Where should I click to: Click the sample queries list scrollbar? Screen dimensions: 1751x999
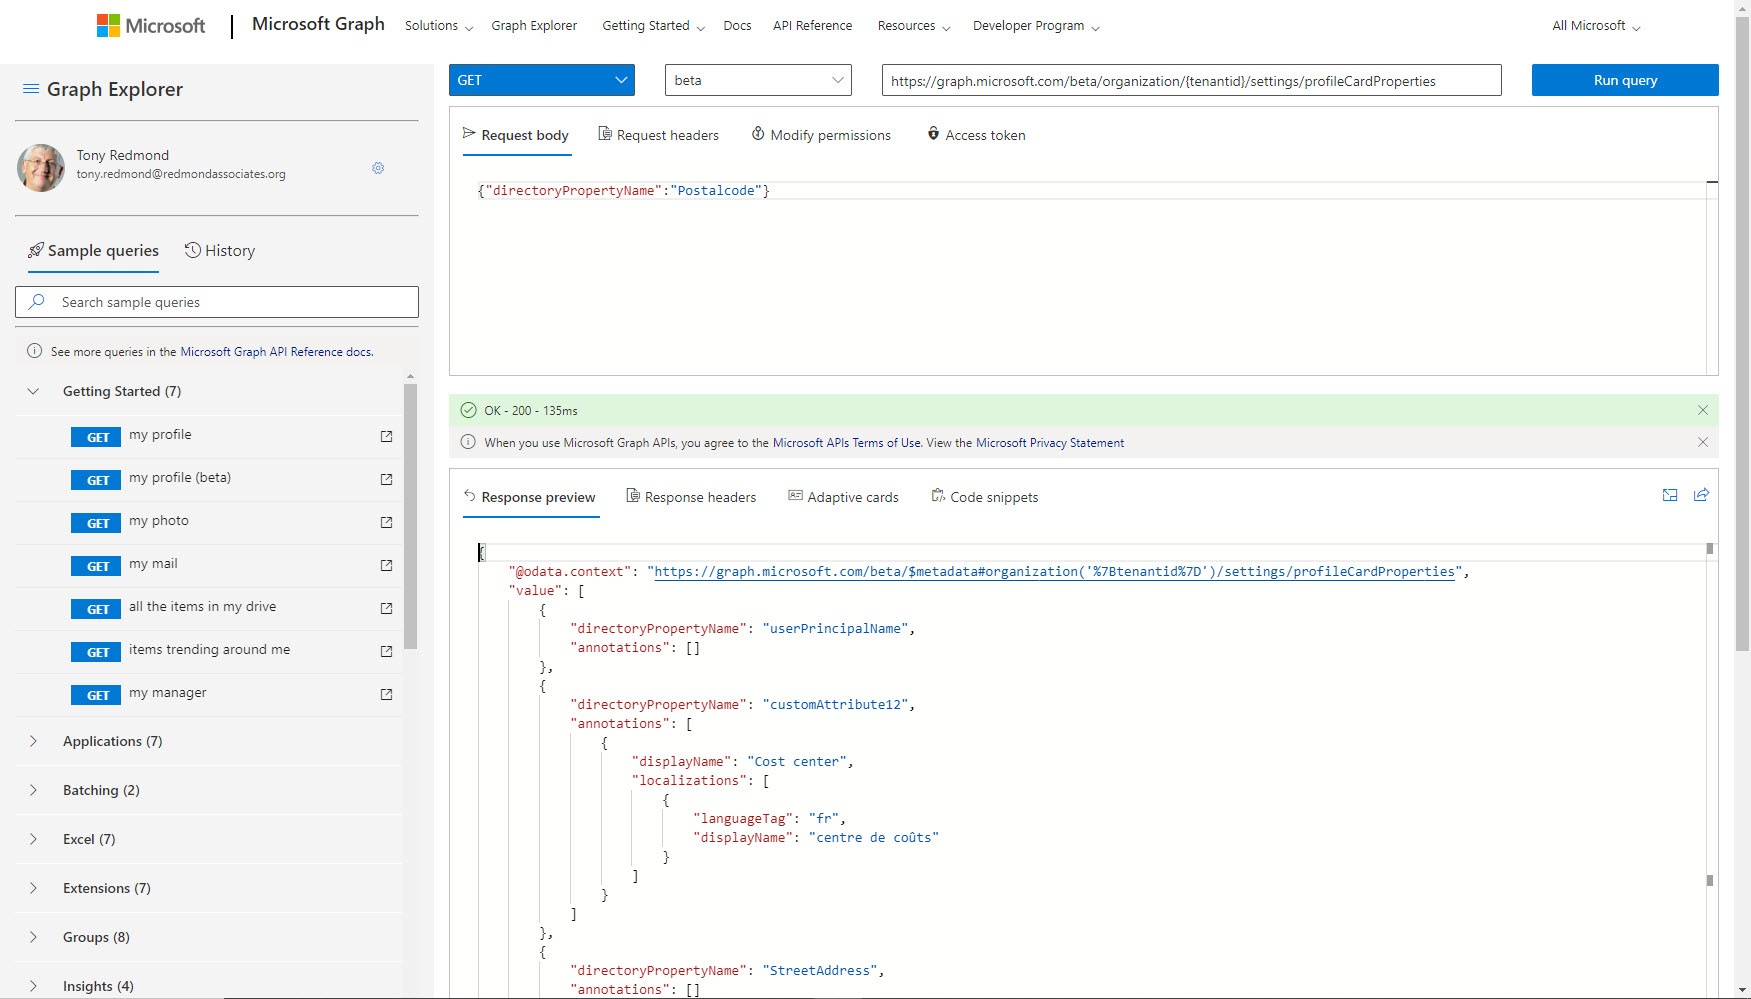pos(410,516)
